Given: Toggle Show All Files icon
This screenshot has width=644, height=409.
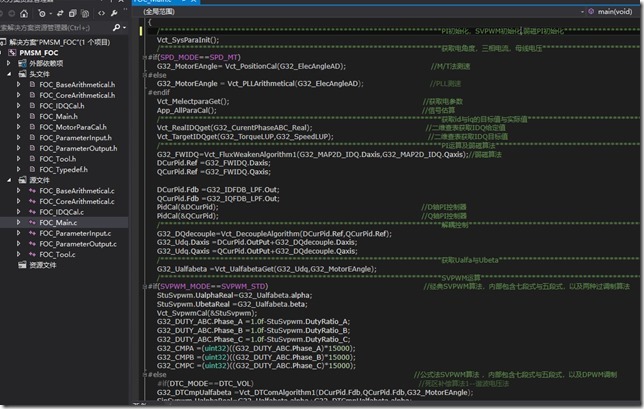Looking at the screenshot, I should tap(85, 14).
